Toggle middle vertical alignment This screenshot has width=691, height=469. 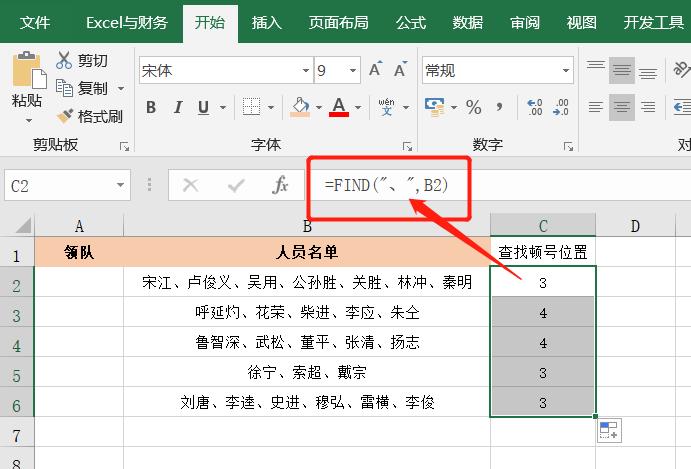pos(622,70)
